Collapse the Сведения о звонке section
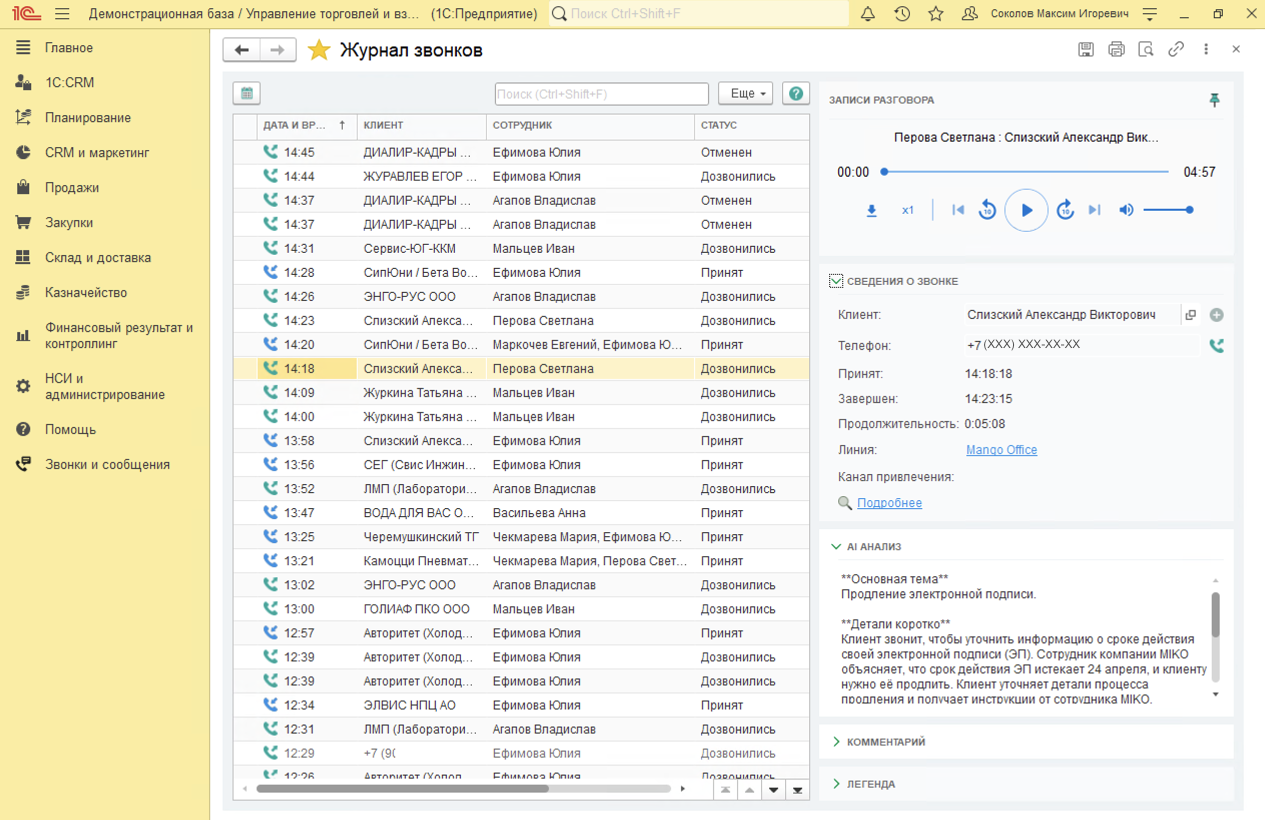 pos(836,281)
